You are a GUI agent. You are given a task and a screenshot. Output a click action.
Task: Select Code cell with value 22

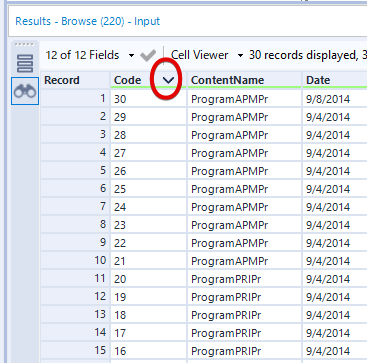tap(149, 243)
